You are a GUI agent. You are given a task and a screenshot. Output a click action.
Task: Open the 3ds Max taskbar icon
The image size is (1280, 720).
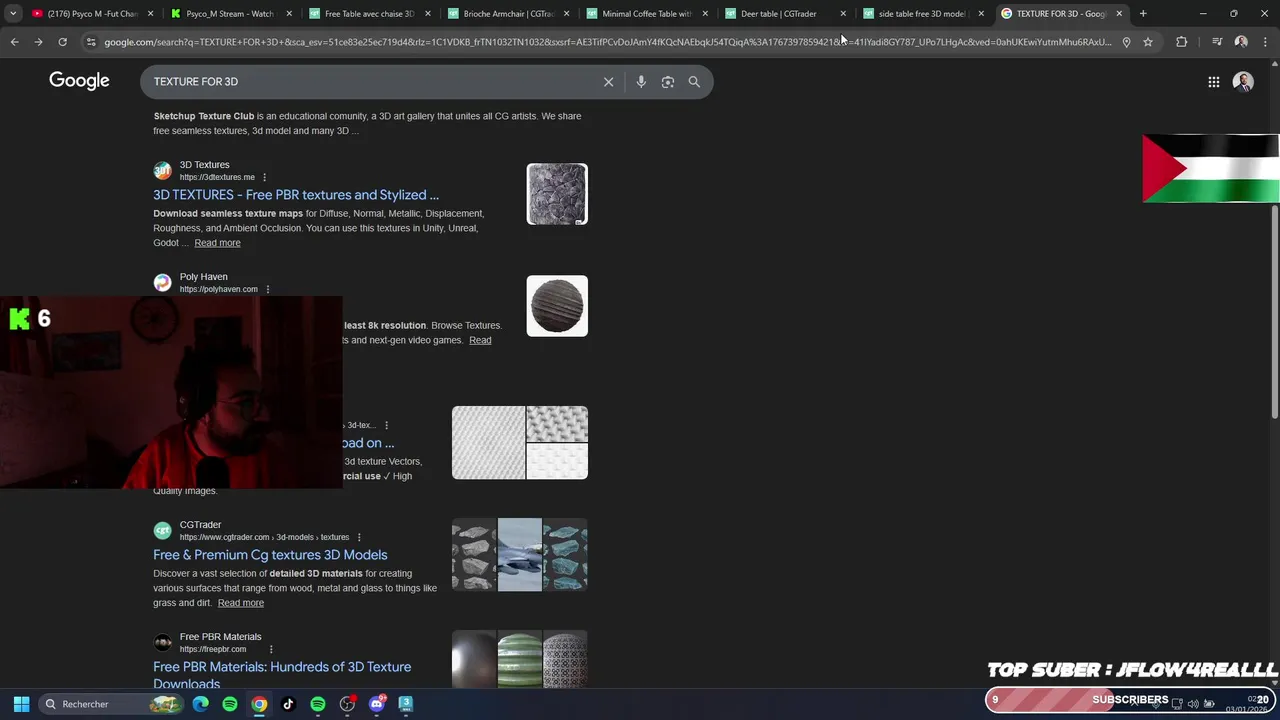click(x=406, y=704)
